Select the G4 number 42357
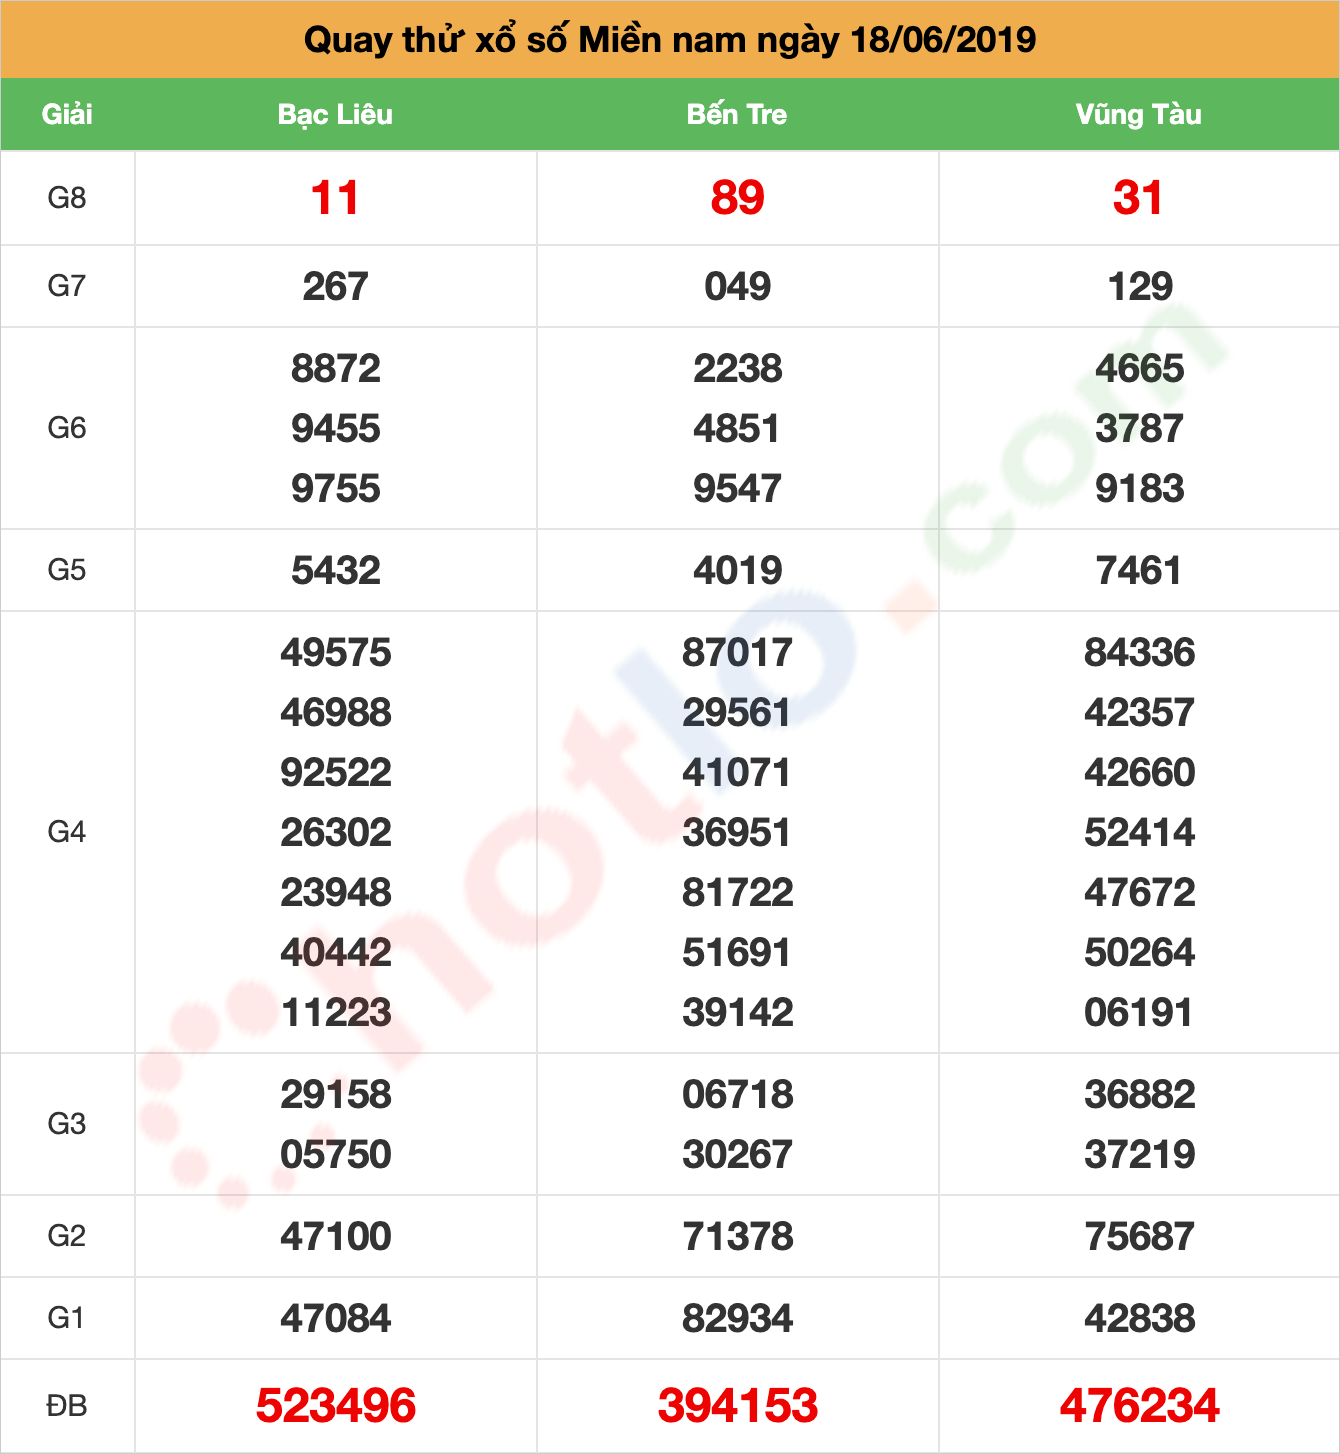Image resolution: width=1340 pixels, height=1454 pixels. click(1139, 713)
